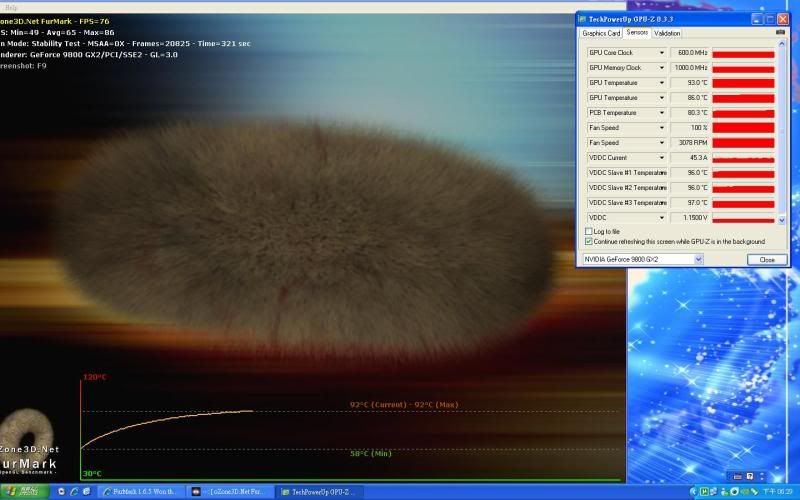Expand the VDDC Current sensor dropdown
This screenshot has width=800, height=500.
click(661, 158)
